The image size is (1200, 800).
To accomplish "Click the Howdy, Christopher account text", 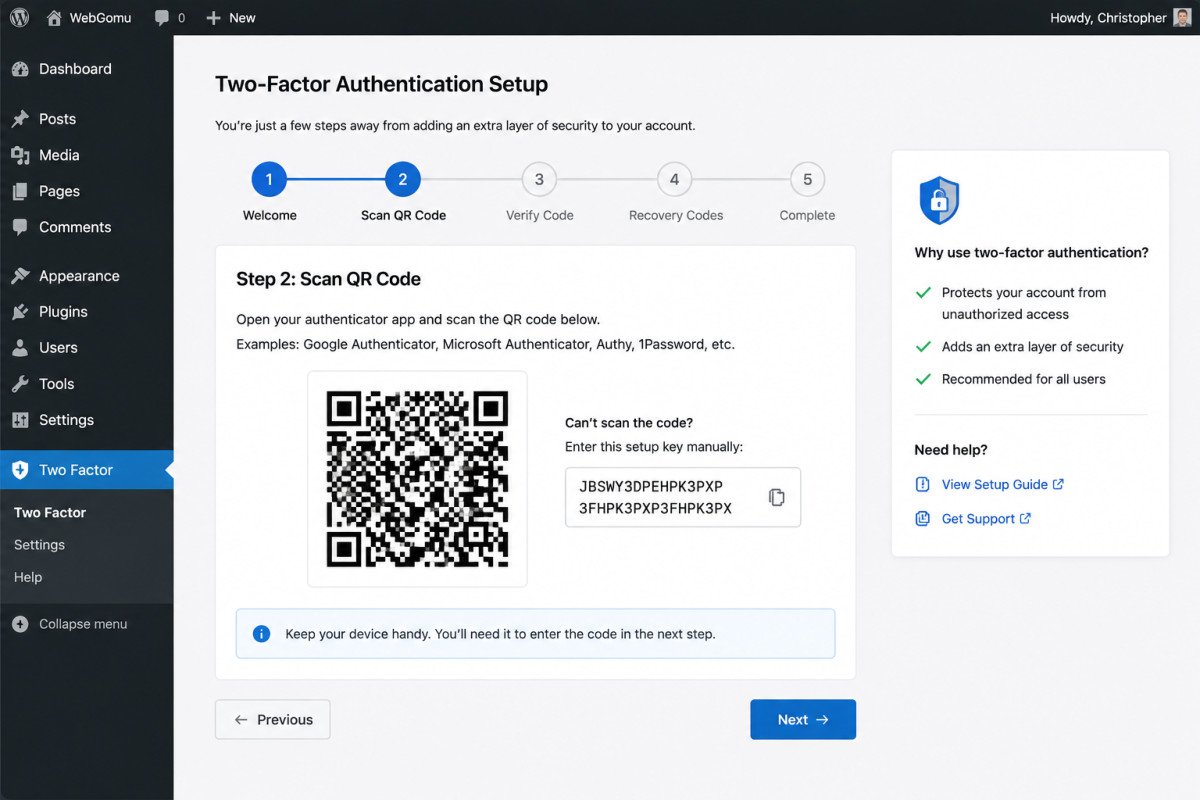I will [1108, 17].
